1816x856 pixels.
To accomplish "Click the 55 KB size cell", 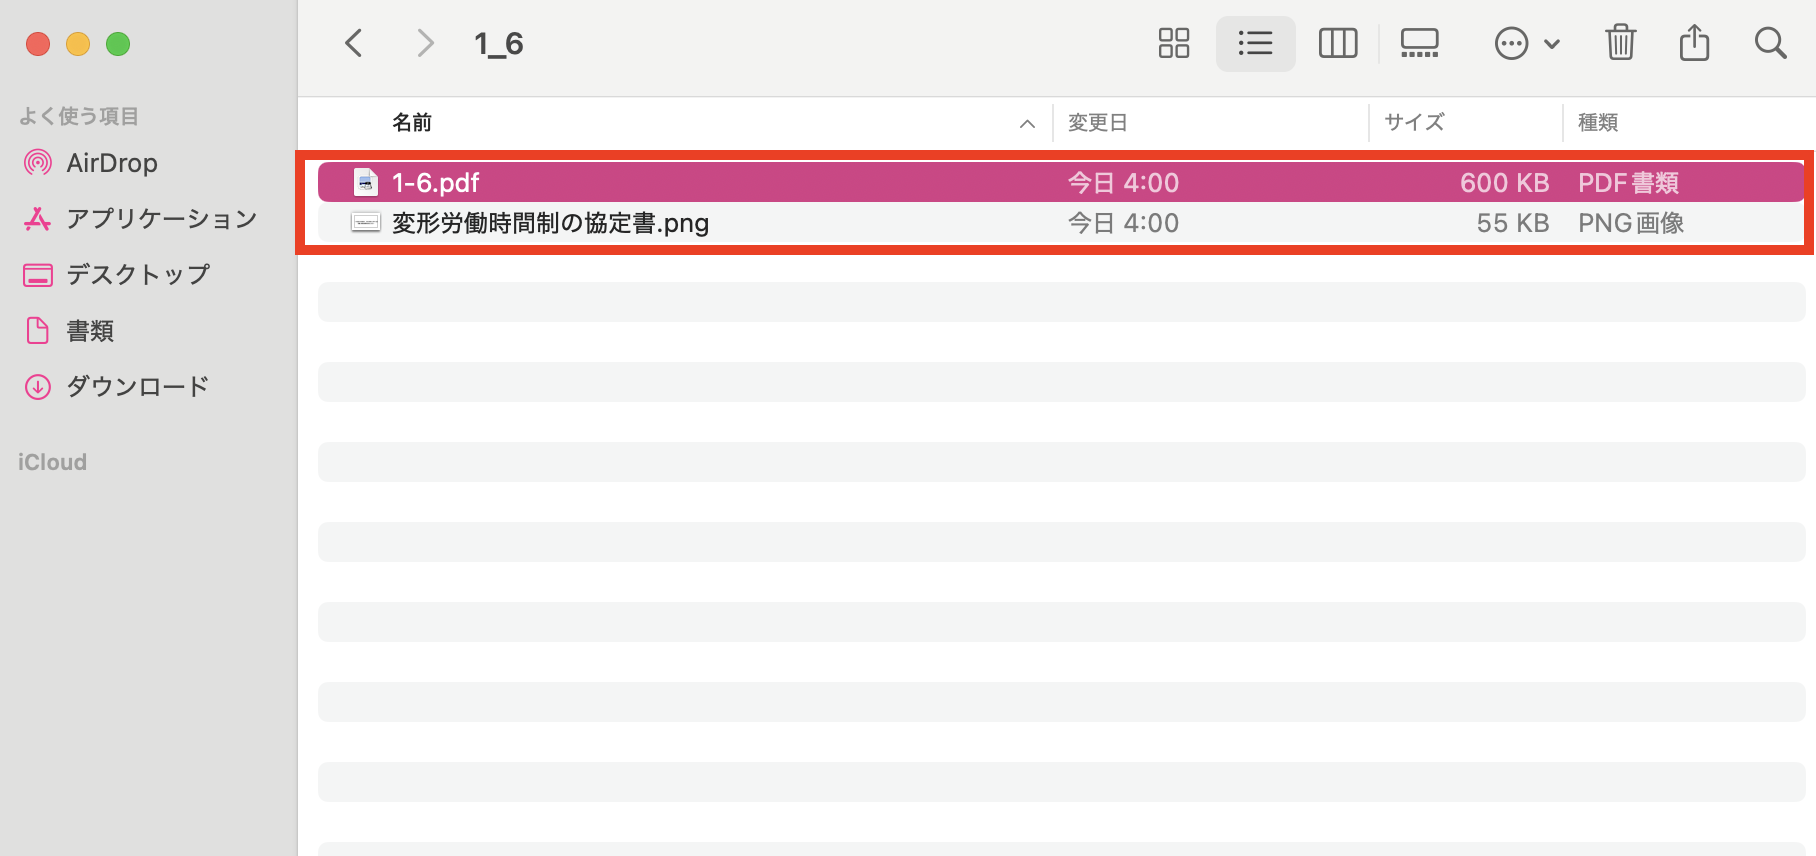I will click(x=1512, y=223).
